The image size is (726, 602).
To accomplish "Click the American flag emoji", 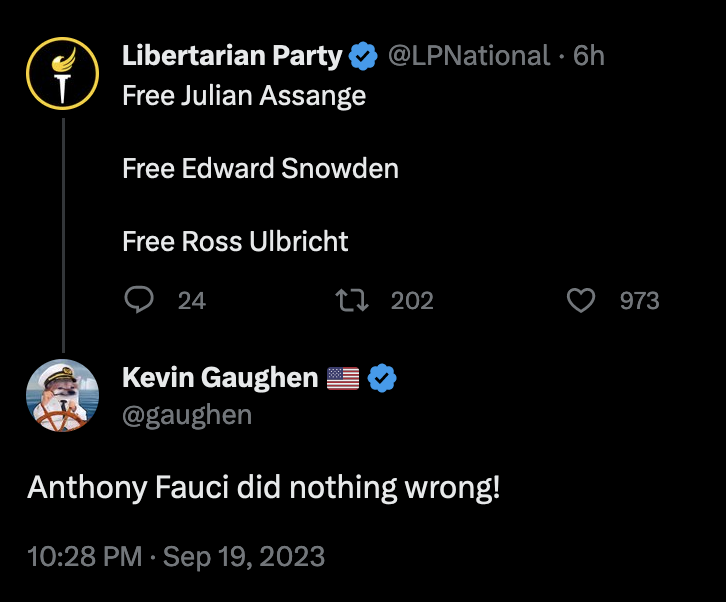I will (343, 378).
